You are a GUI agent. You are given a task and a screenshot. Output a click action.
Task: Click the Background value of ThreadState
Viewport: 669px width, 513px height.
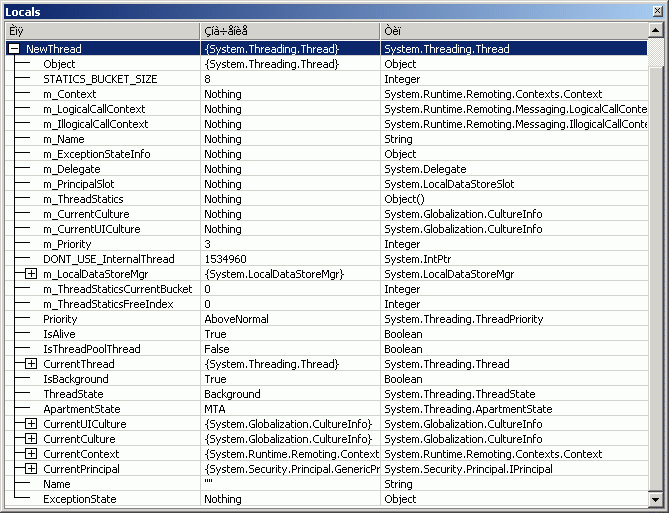coord(232,394)
